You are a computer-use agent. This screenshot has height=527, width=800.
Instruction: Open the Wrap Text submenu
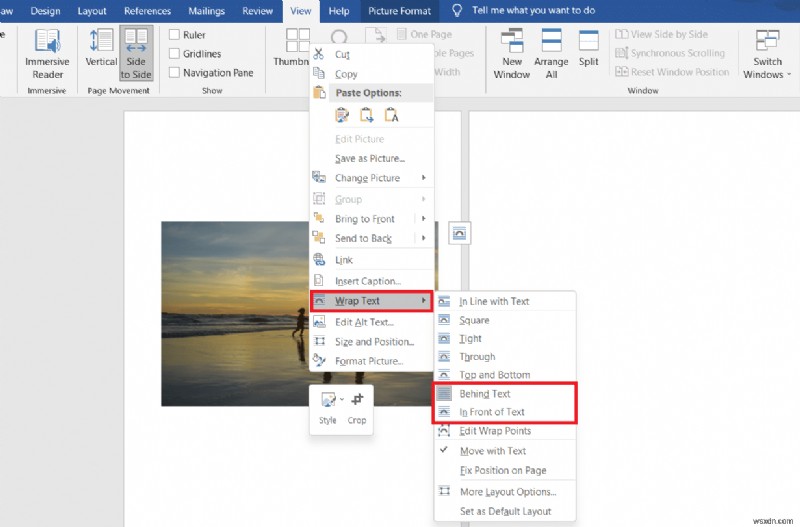371,301
